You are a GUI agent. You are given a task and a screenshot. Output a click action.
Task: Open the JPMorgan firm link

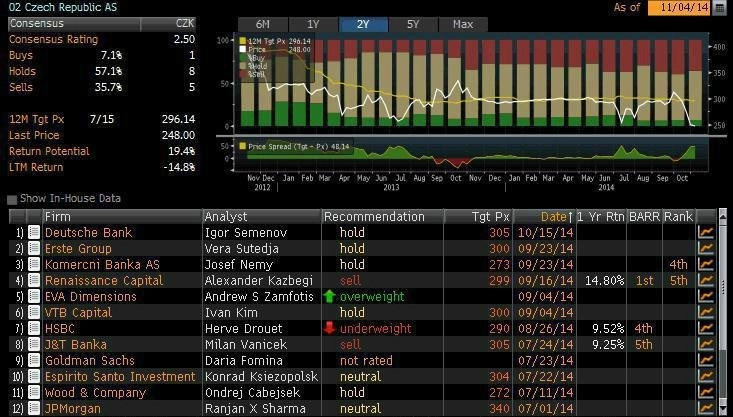pos(72,409)
